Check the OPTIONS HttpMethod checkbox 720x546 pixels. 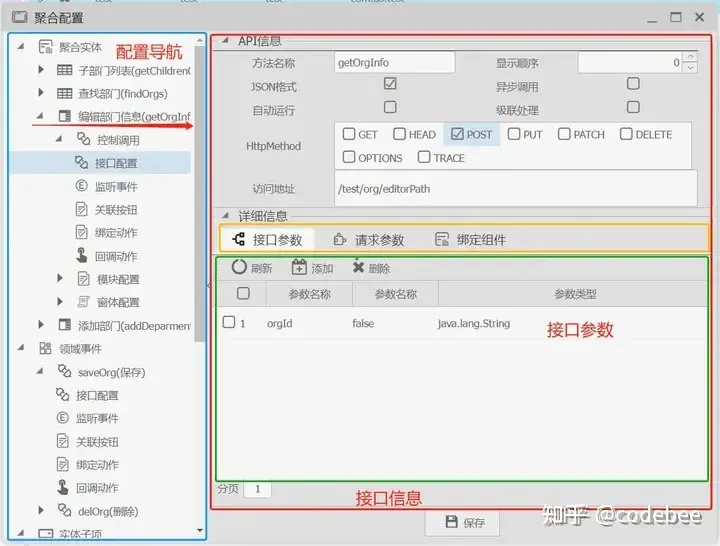coord(349,157)
